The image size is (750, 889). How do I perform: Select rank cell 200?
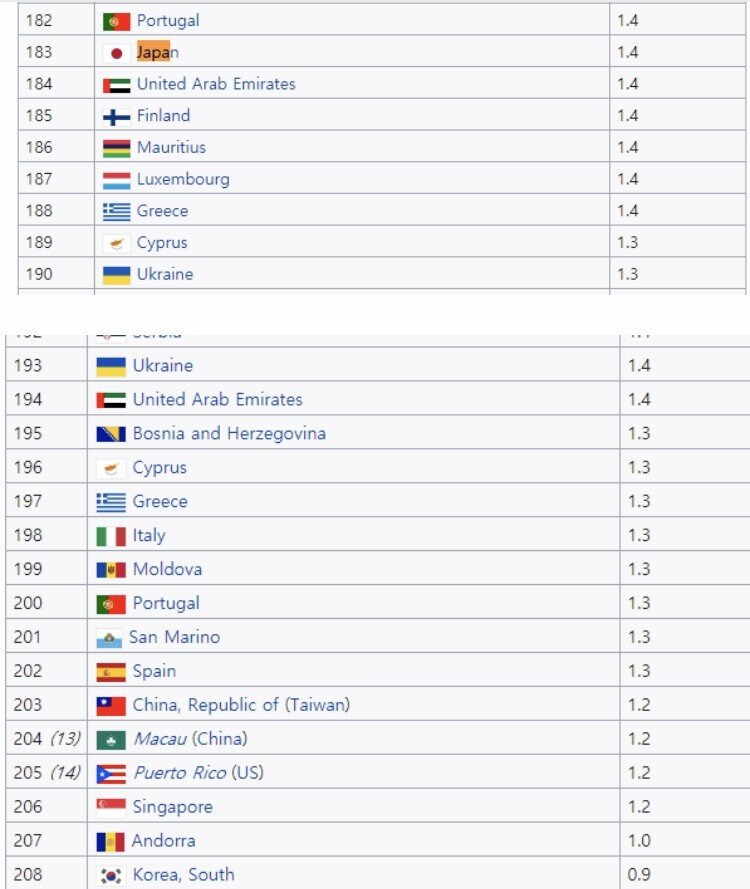46,603
